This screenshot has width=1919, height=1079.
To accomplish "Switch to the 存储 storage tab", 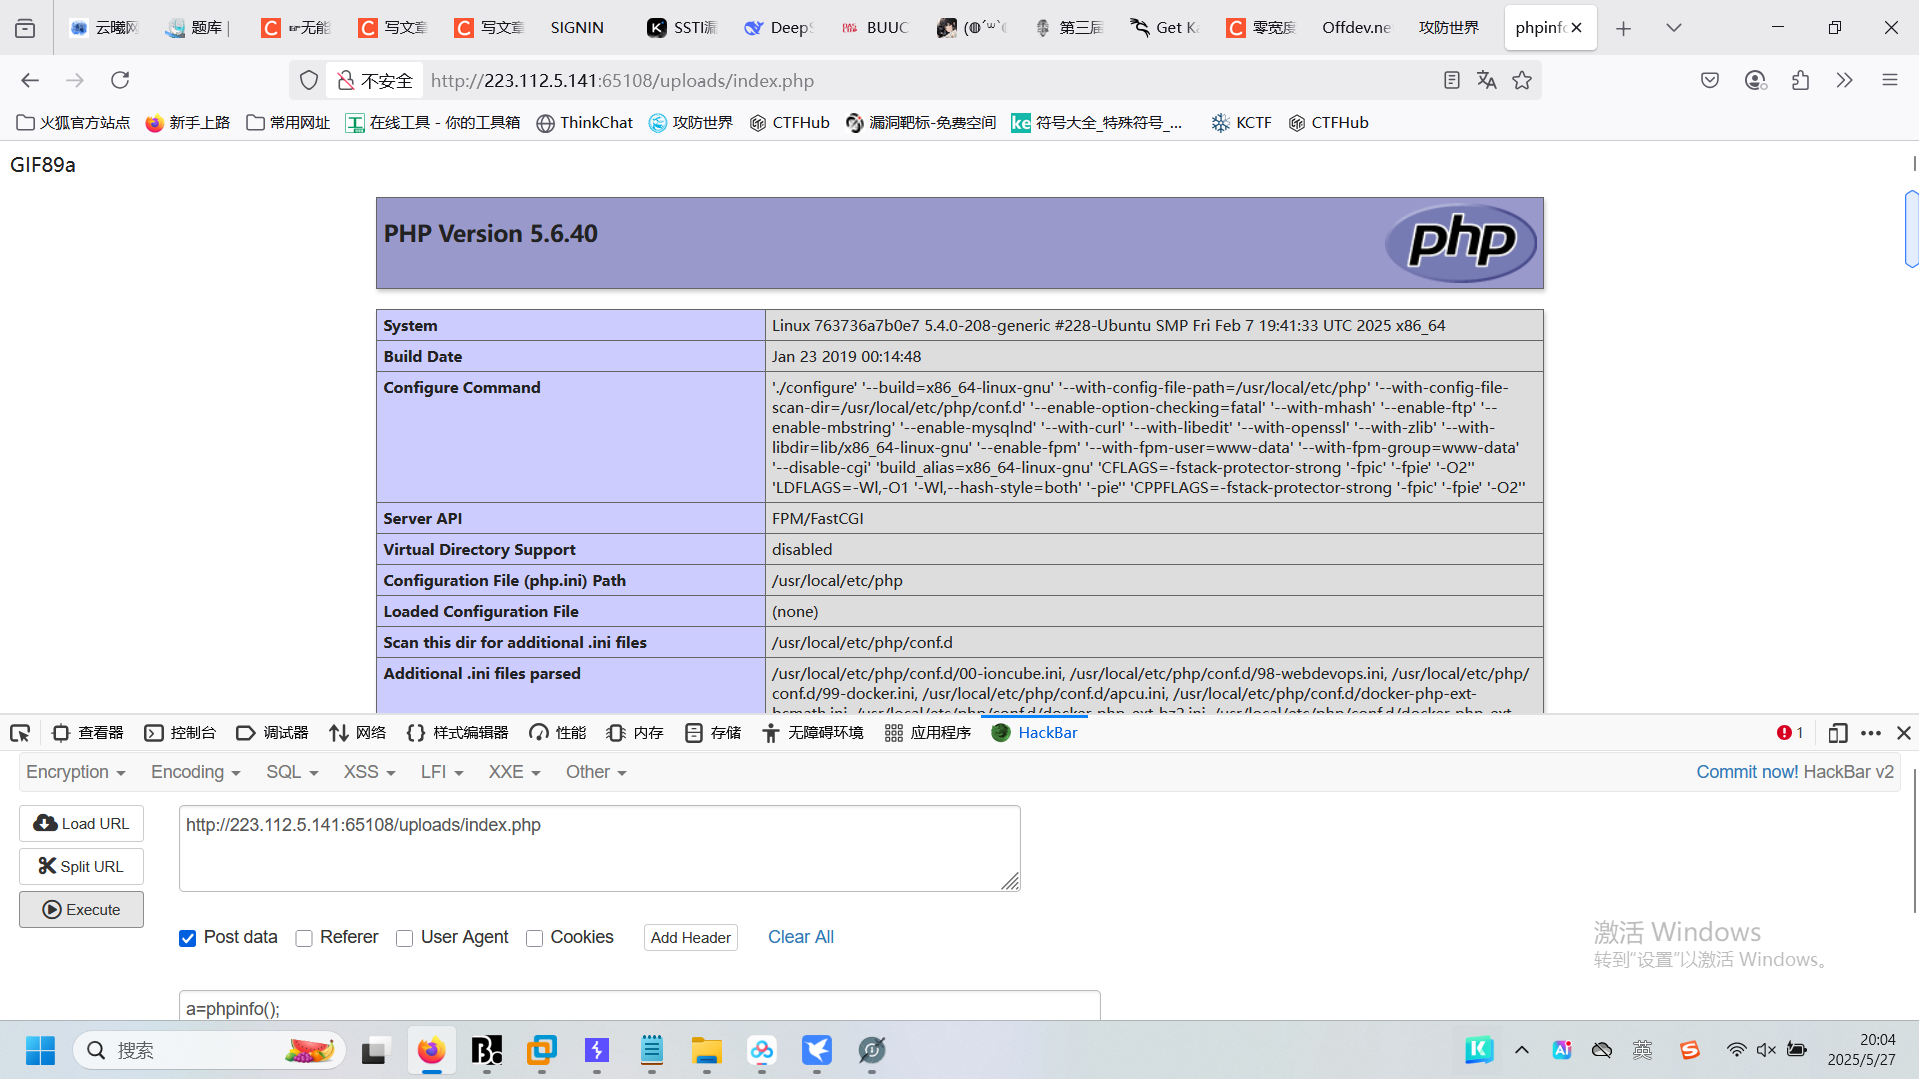I will (x=713, y=733).
